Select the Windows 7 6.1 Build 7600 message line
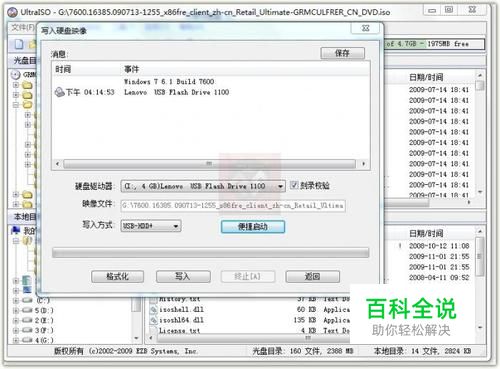Screen dimensions: 500x369 169,81
